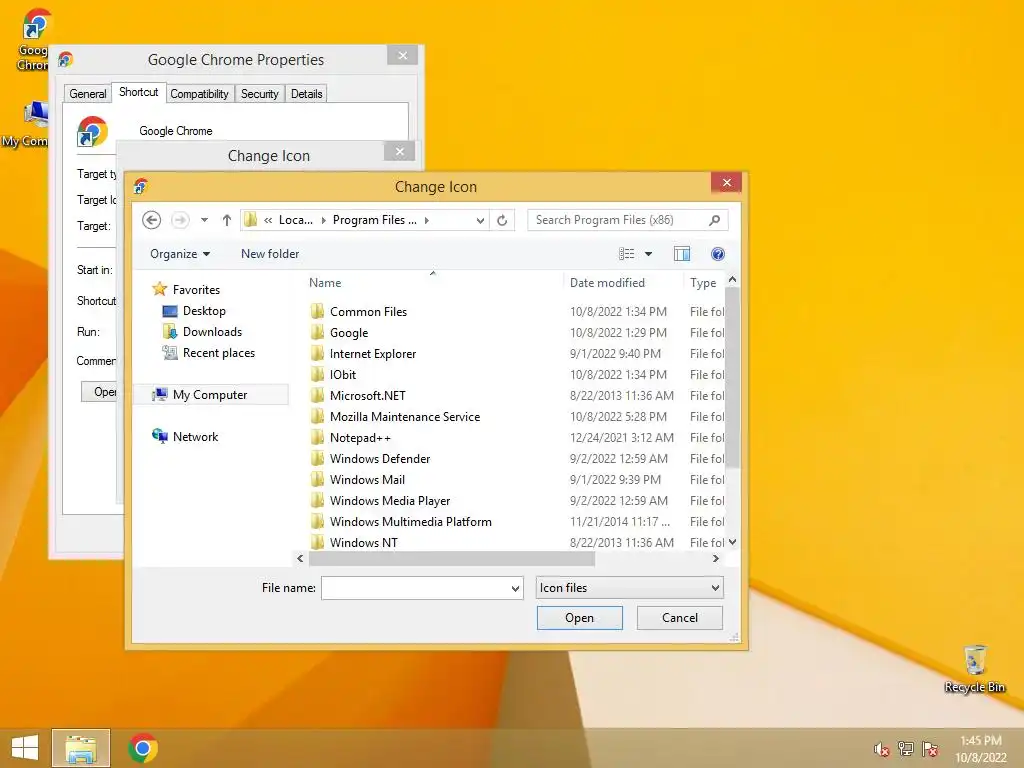Refresh the Program Files folder view

pyautogui.click(x=502, y=220)
